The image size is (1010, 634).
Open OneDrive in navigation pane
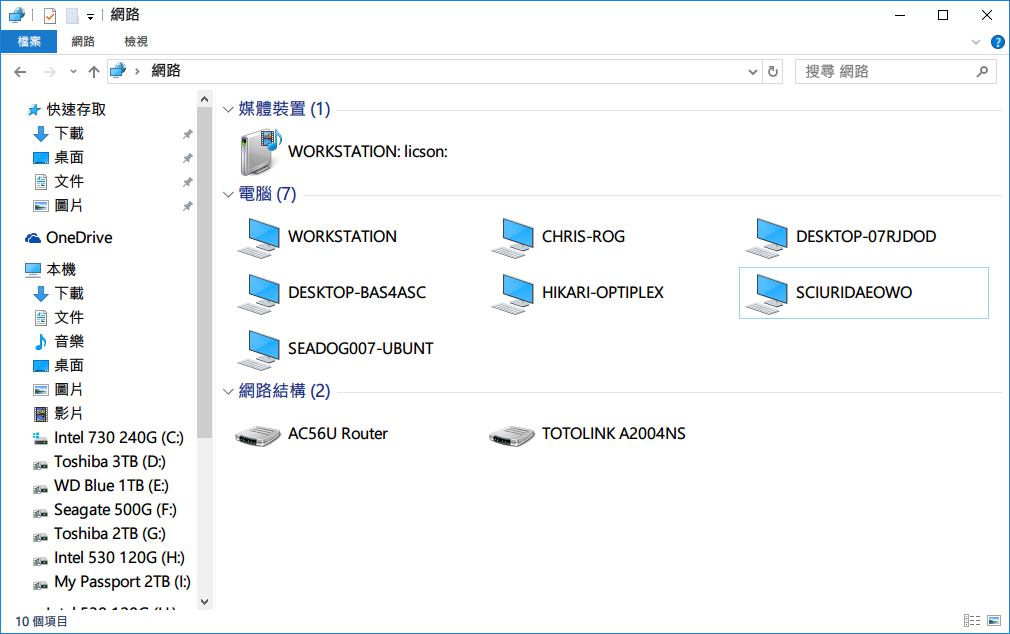coord(69,238)
